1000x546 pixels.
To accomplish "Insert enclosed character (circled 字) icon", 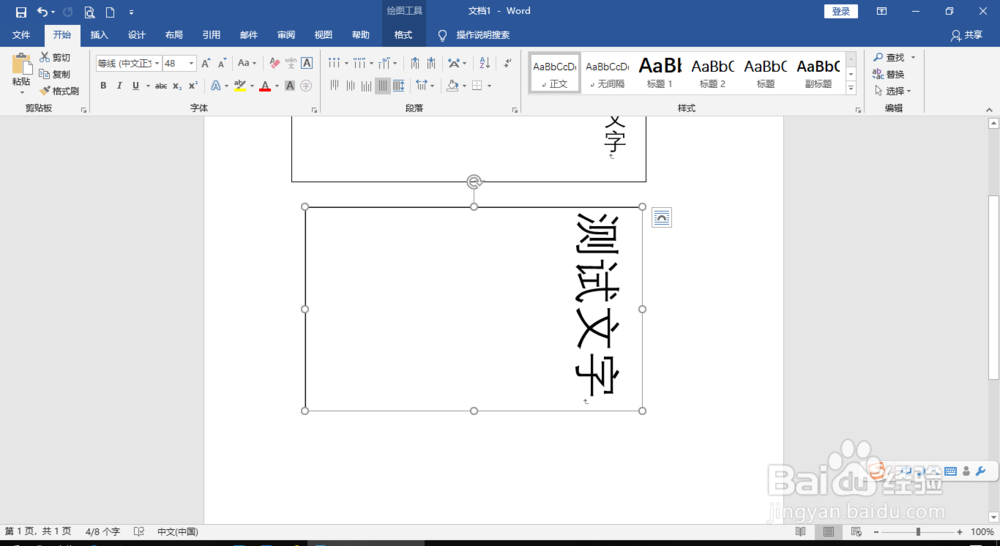I will pos(306,85).
